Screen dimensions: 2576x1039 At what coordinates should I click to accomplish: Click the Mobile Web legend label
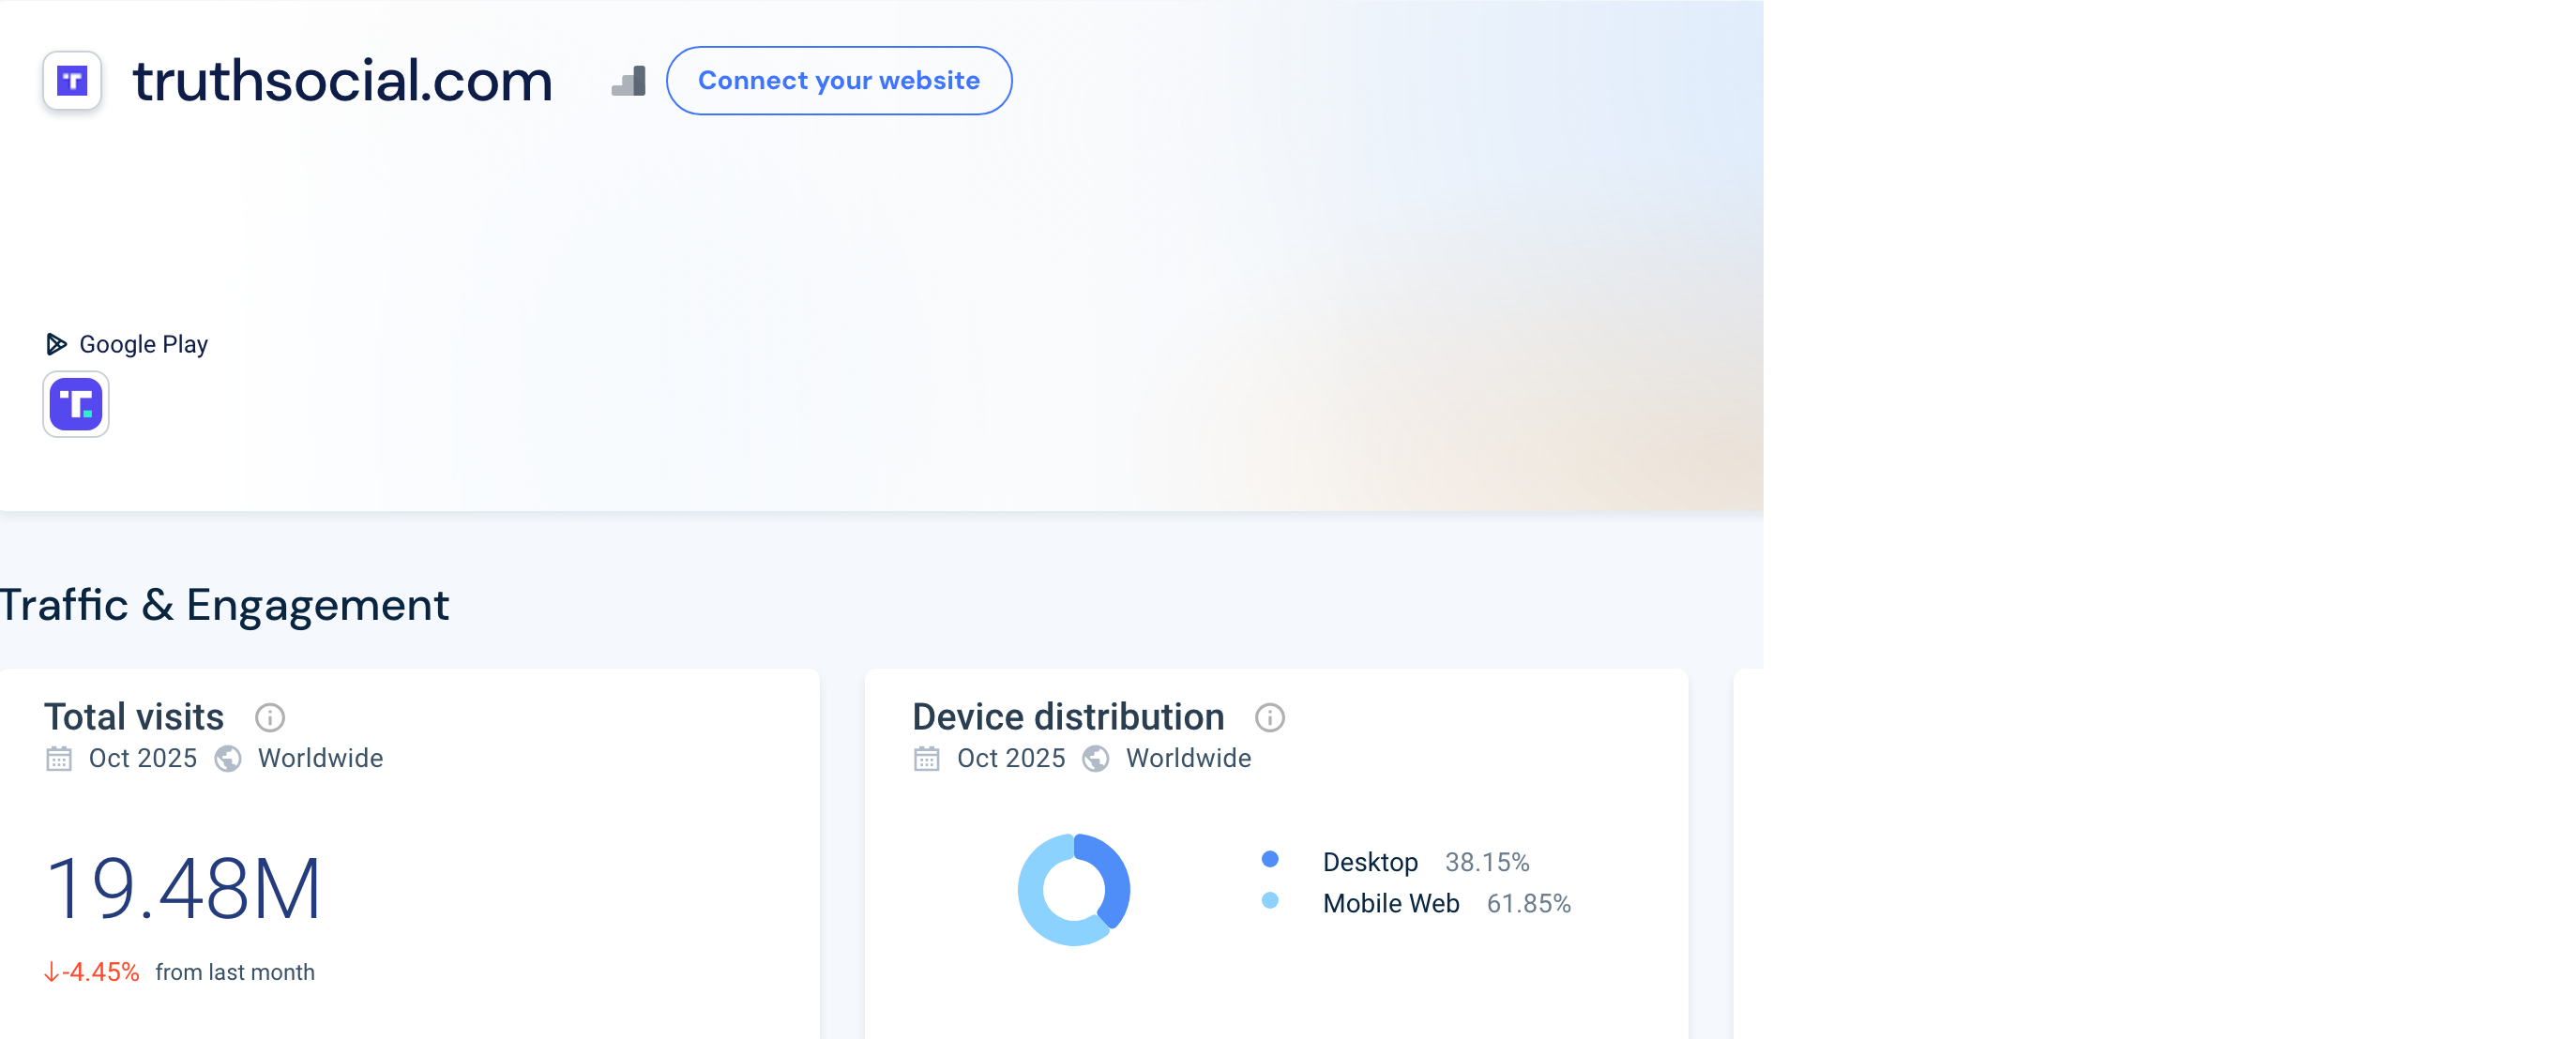(1391, 903)
